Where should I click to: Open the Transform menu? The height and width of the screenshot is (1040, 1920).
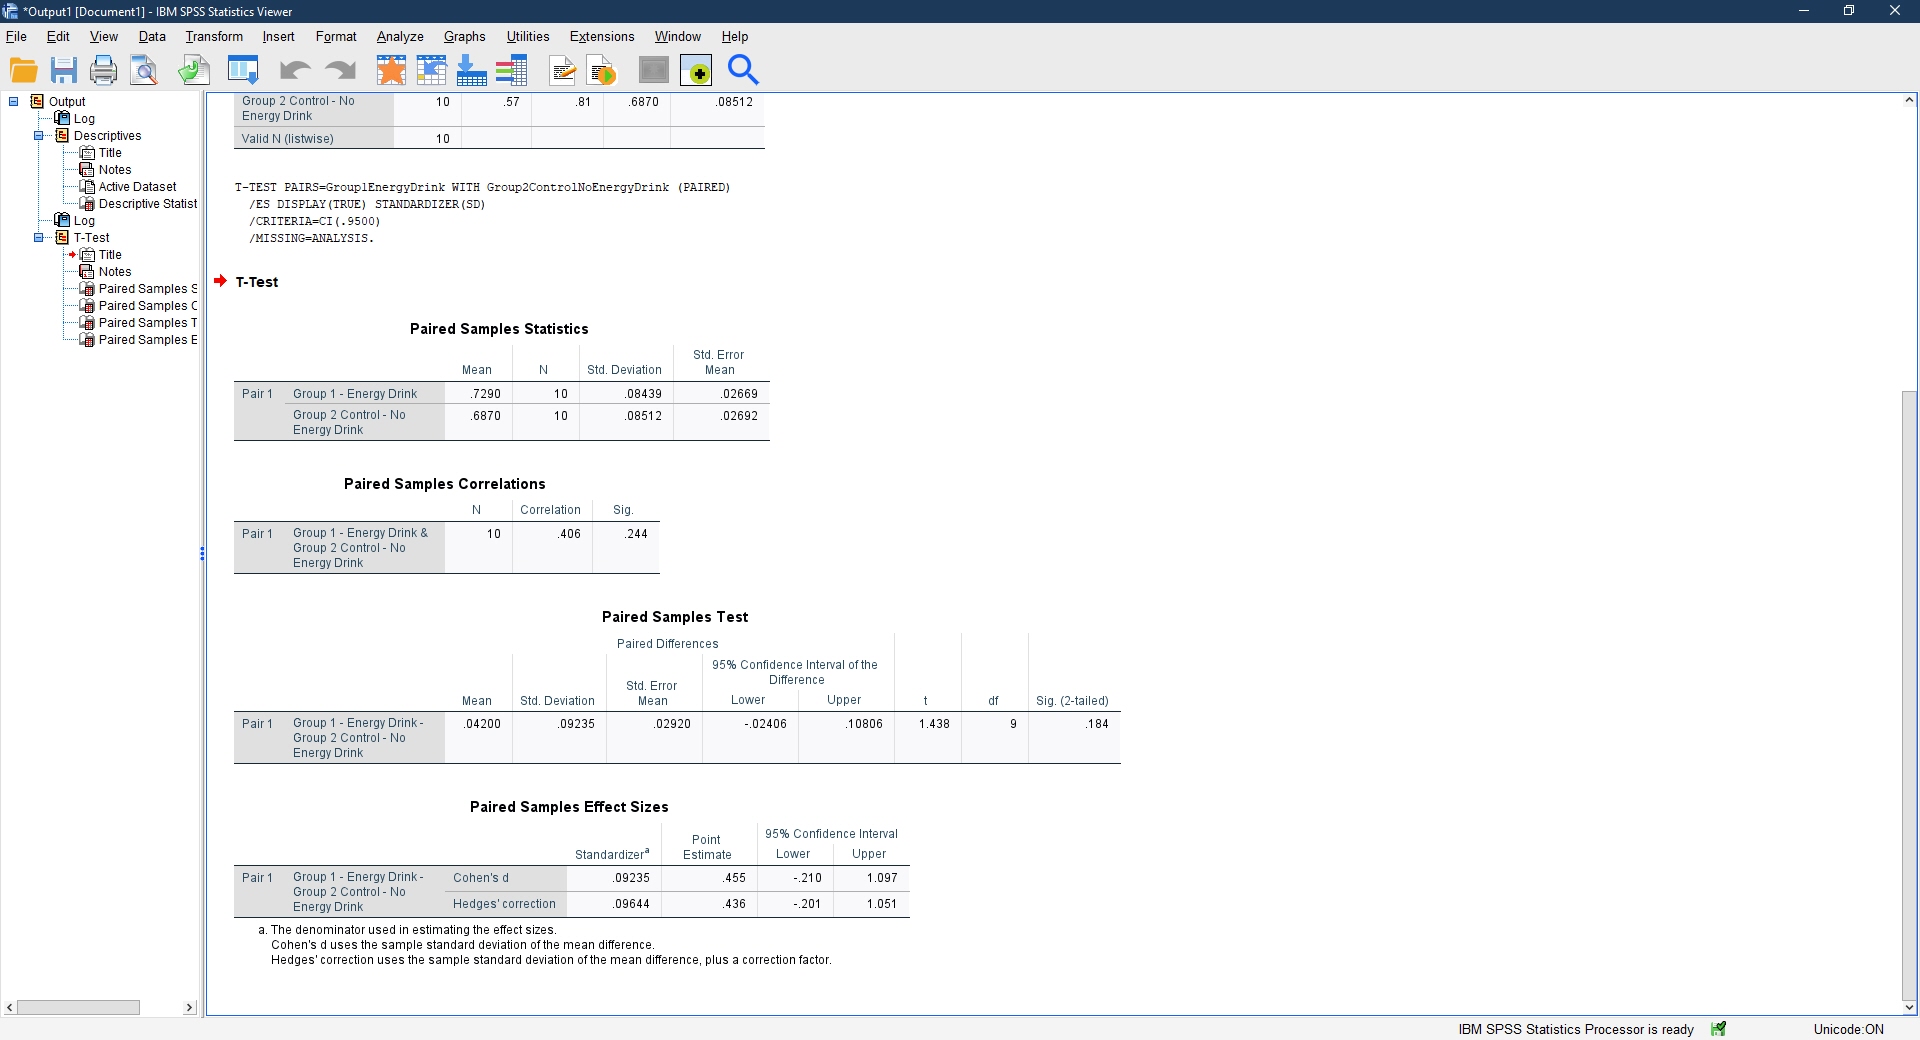click(214, 36)
